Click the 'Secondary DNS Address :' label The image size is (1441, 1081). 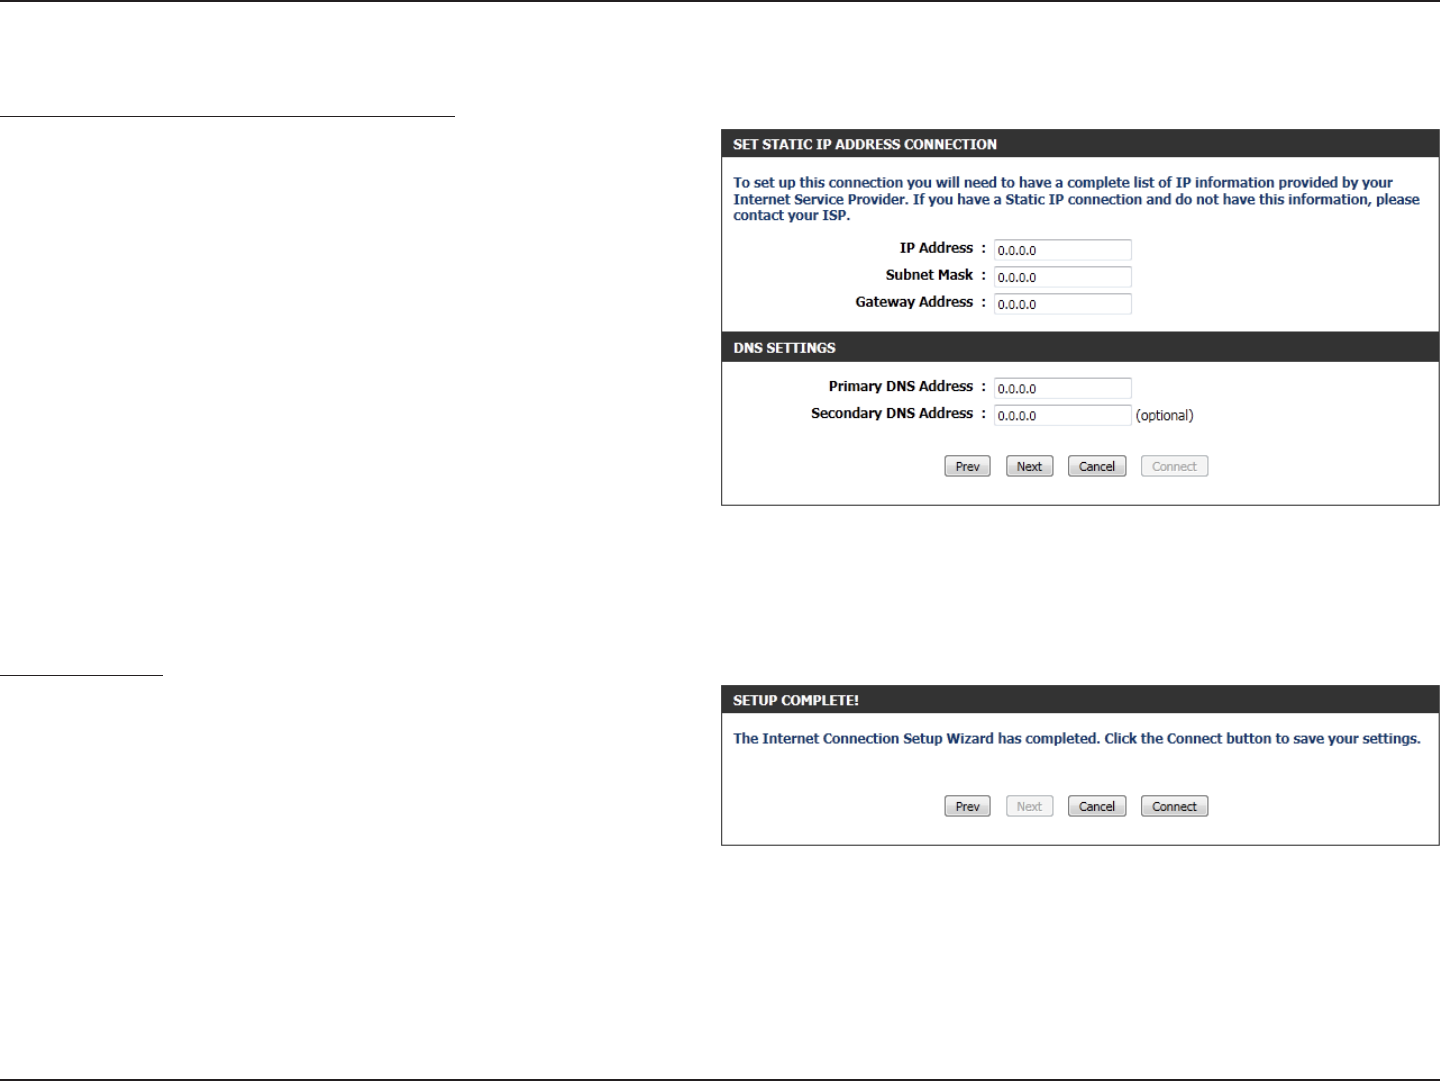coord(898,413)
